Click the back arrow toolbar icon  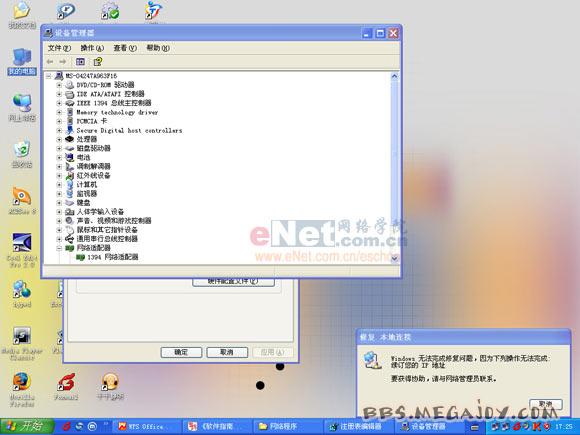[x=50, y=62]
